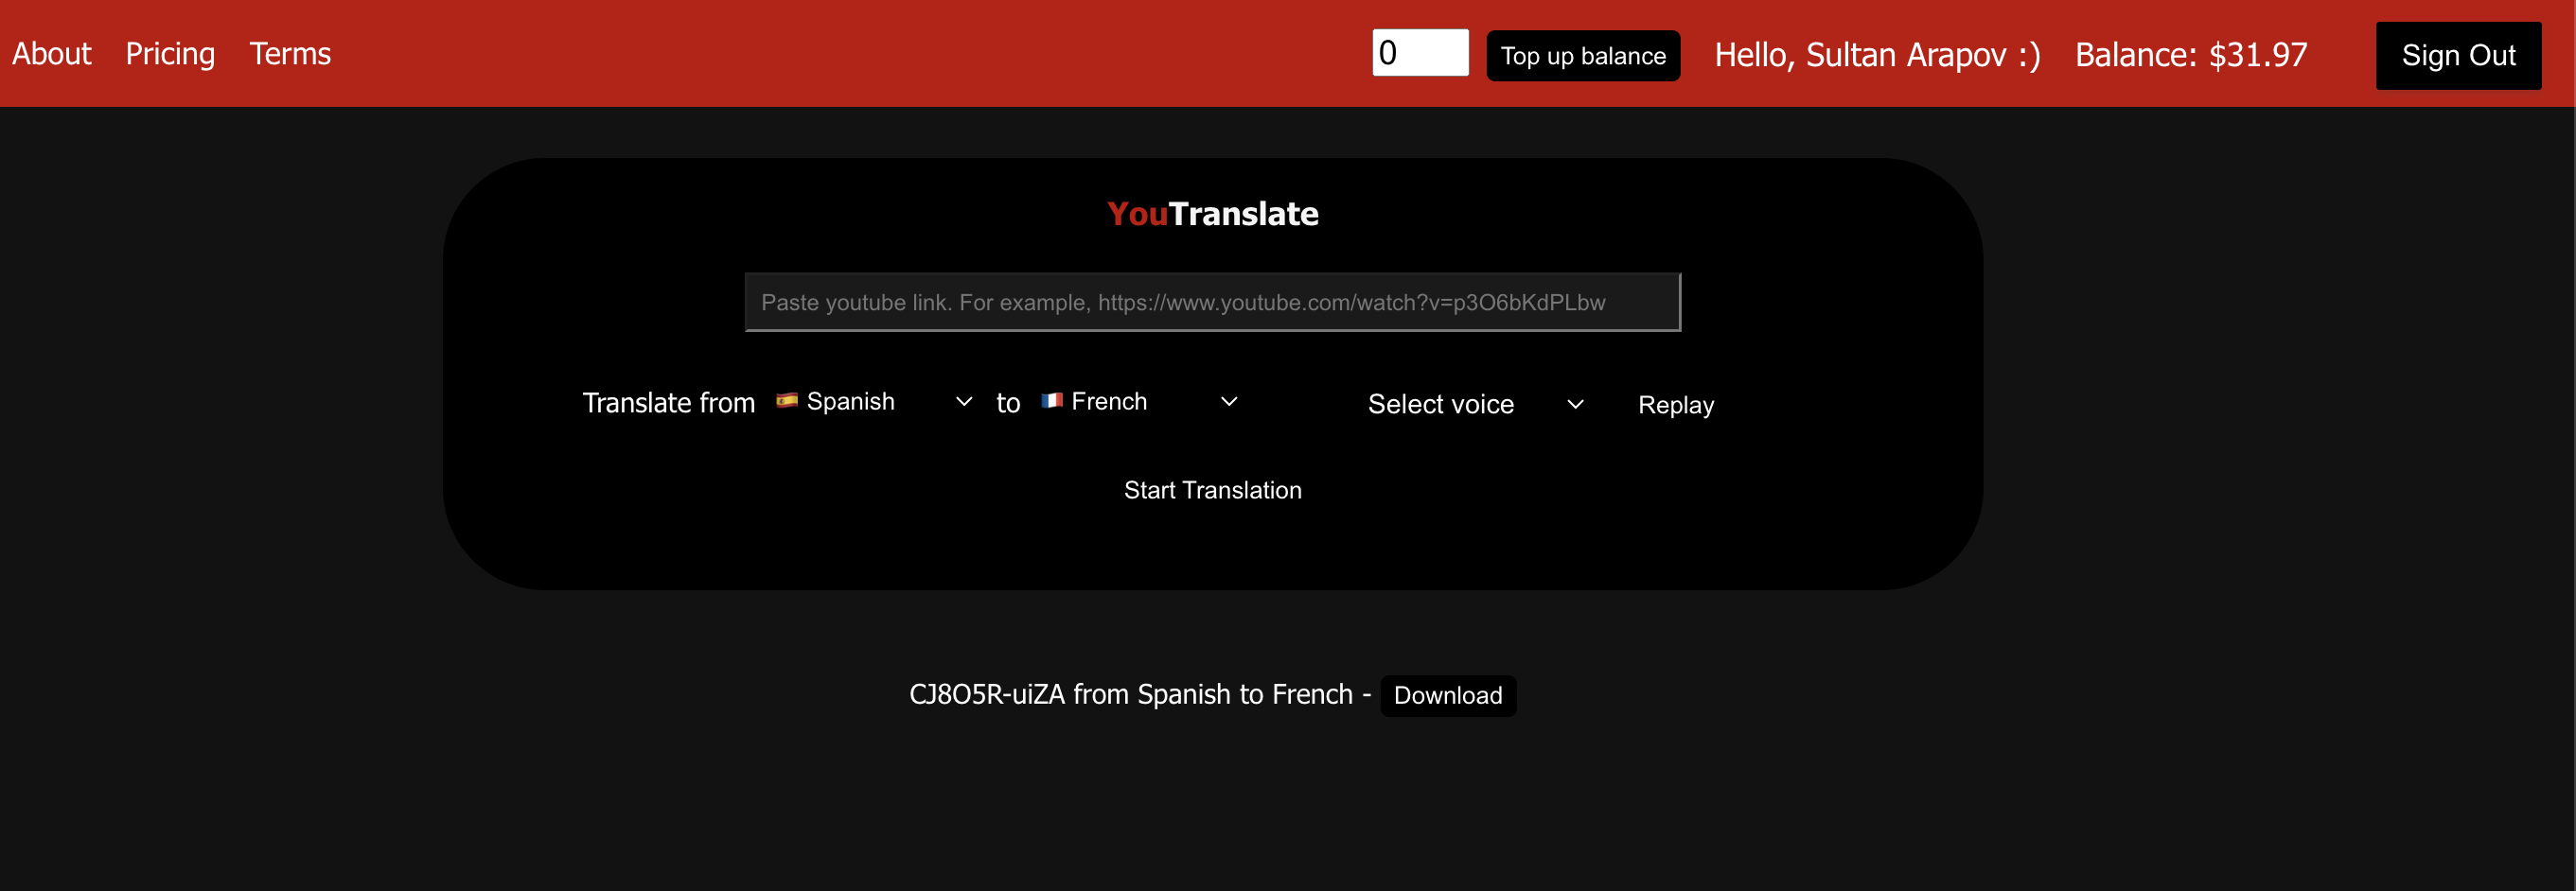This screenshot has width=2576, height=891.
Task: Click the top-up amount input field
Action: coord(1420,52)
